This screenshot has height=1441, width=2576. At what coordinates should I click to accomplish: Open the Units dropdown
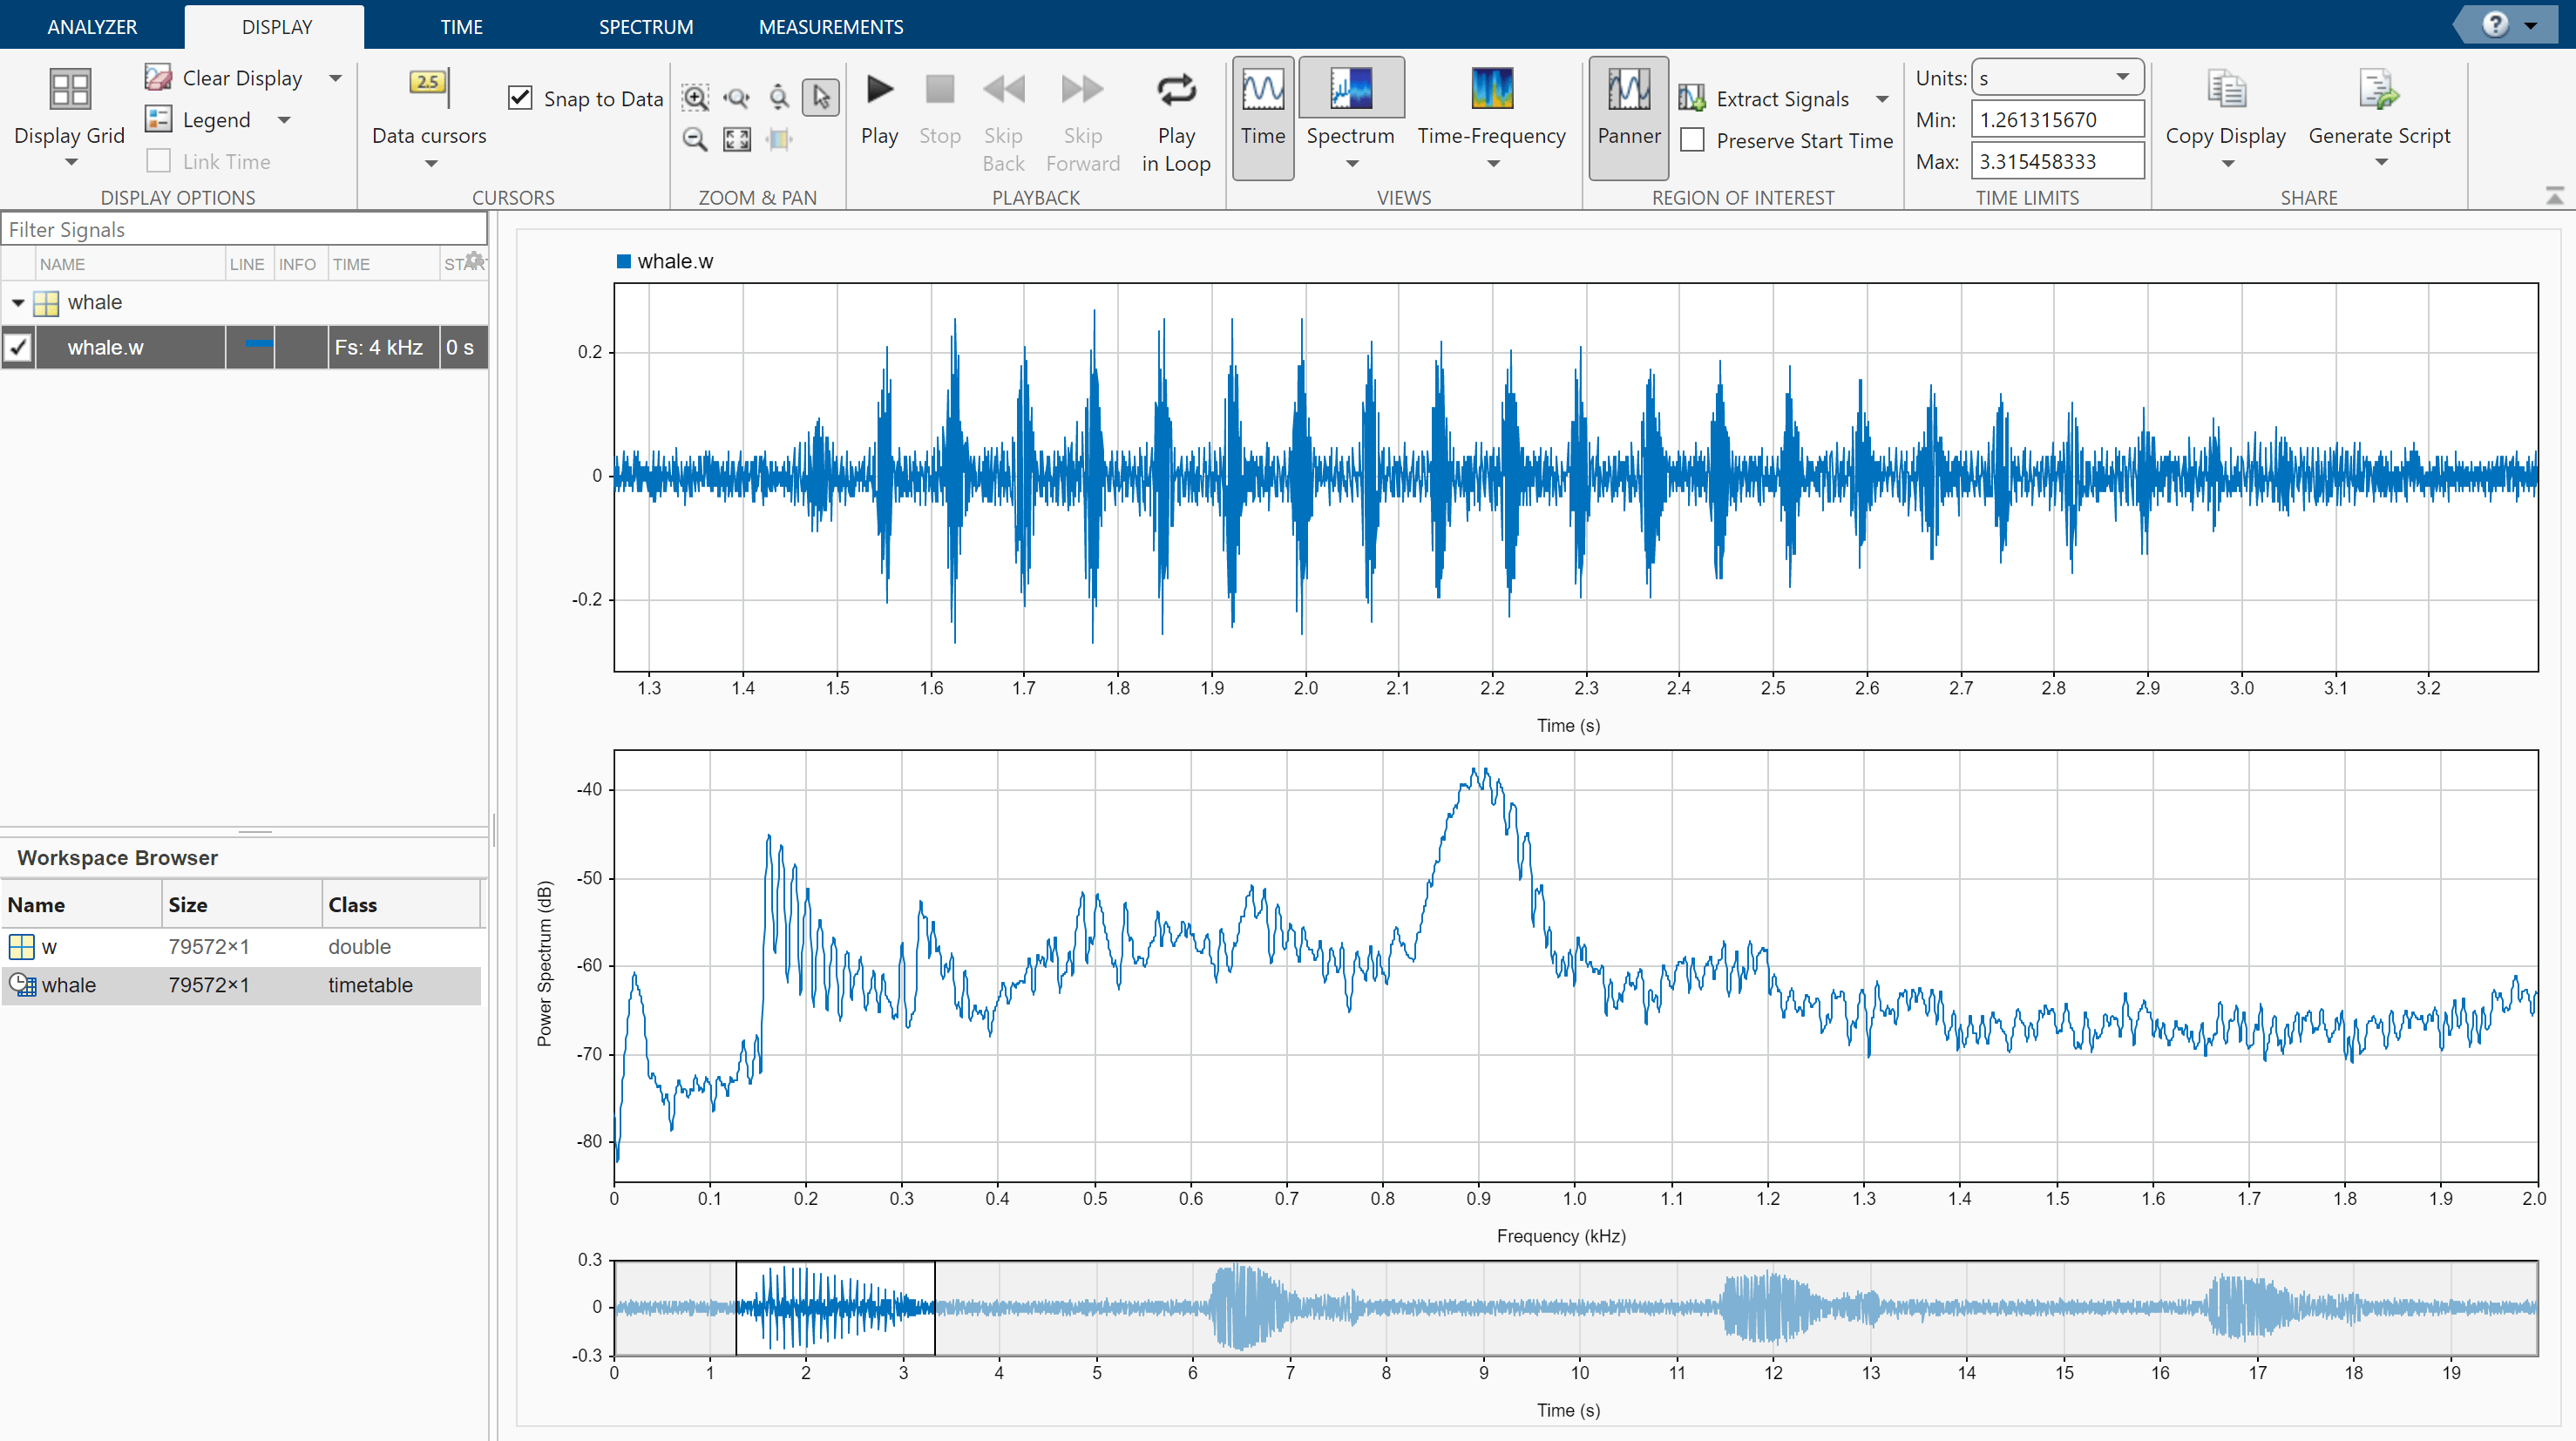(2055, 78)
